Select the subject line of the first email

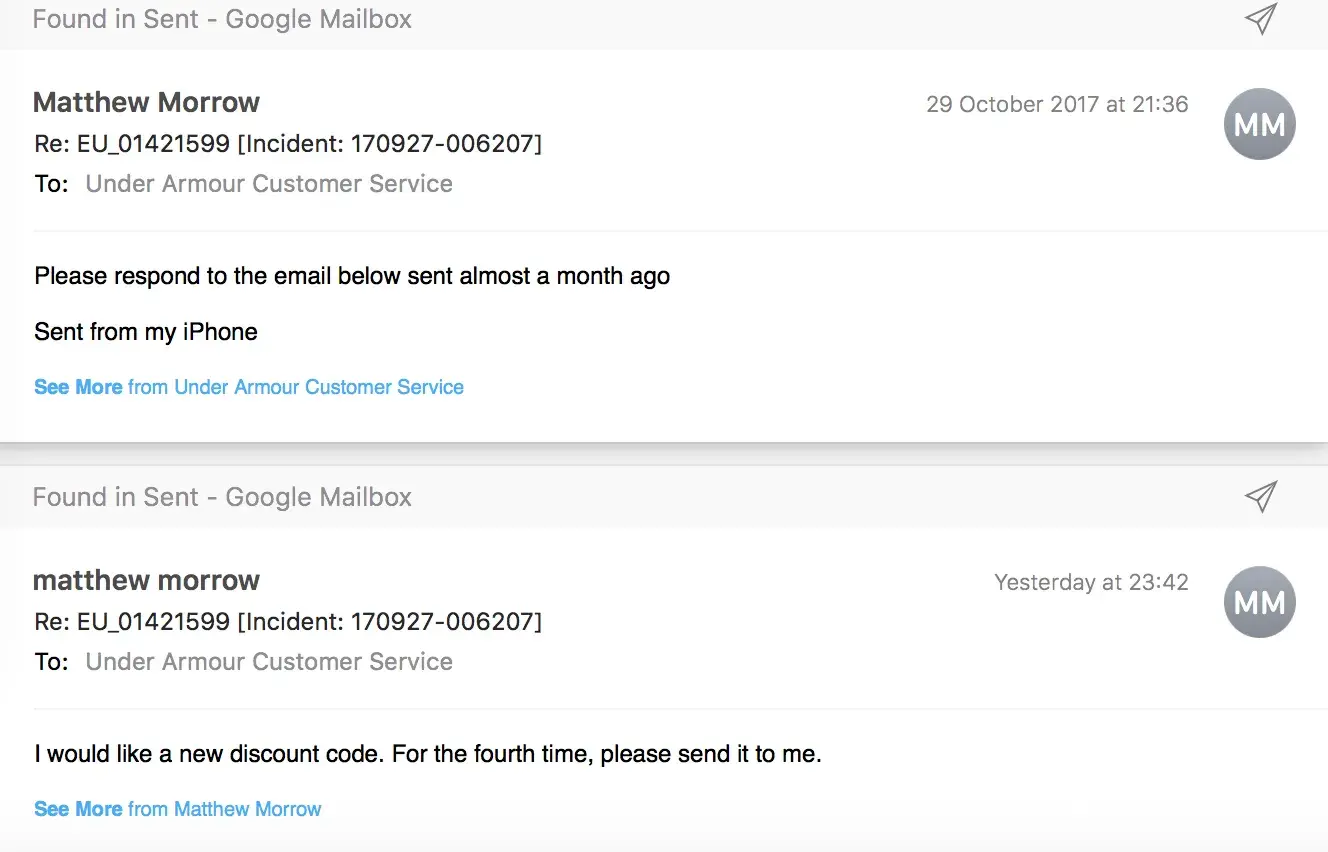288,144
